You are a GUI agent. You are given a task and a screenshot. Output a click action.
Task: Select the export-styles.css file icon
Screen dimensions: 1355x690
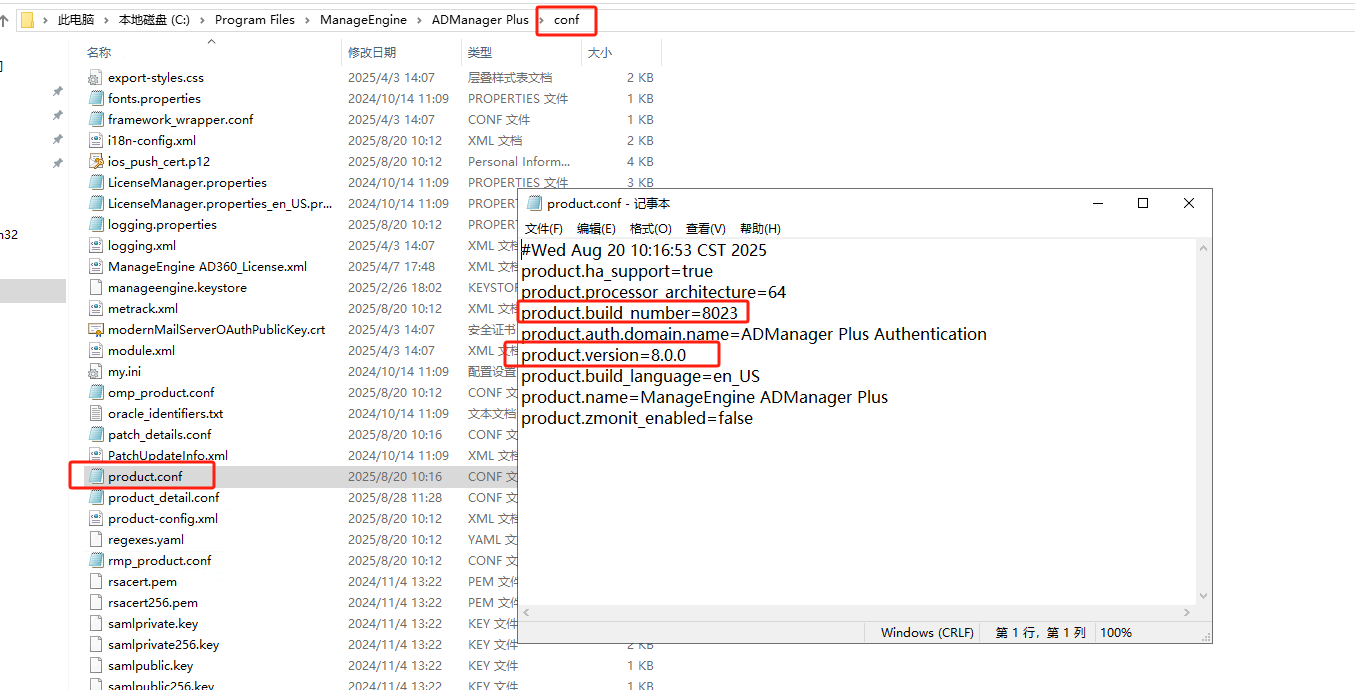tap(95, 78)
